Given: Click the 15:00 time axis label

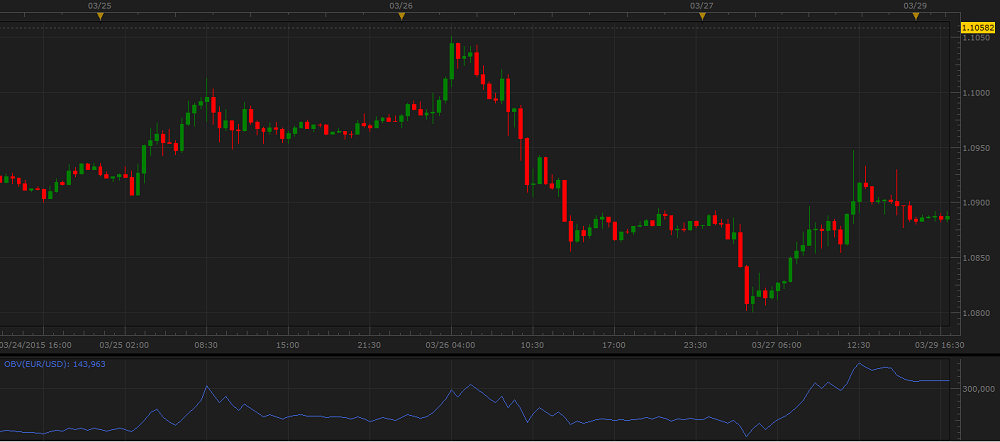Looking at the screenshot, I should click(288, 345).
